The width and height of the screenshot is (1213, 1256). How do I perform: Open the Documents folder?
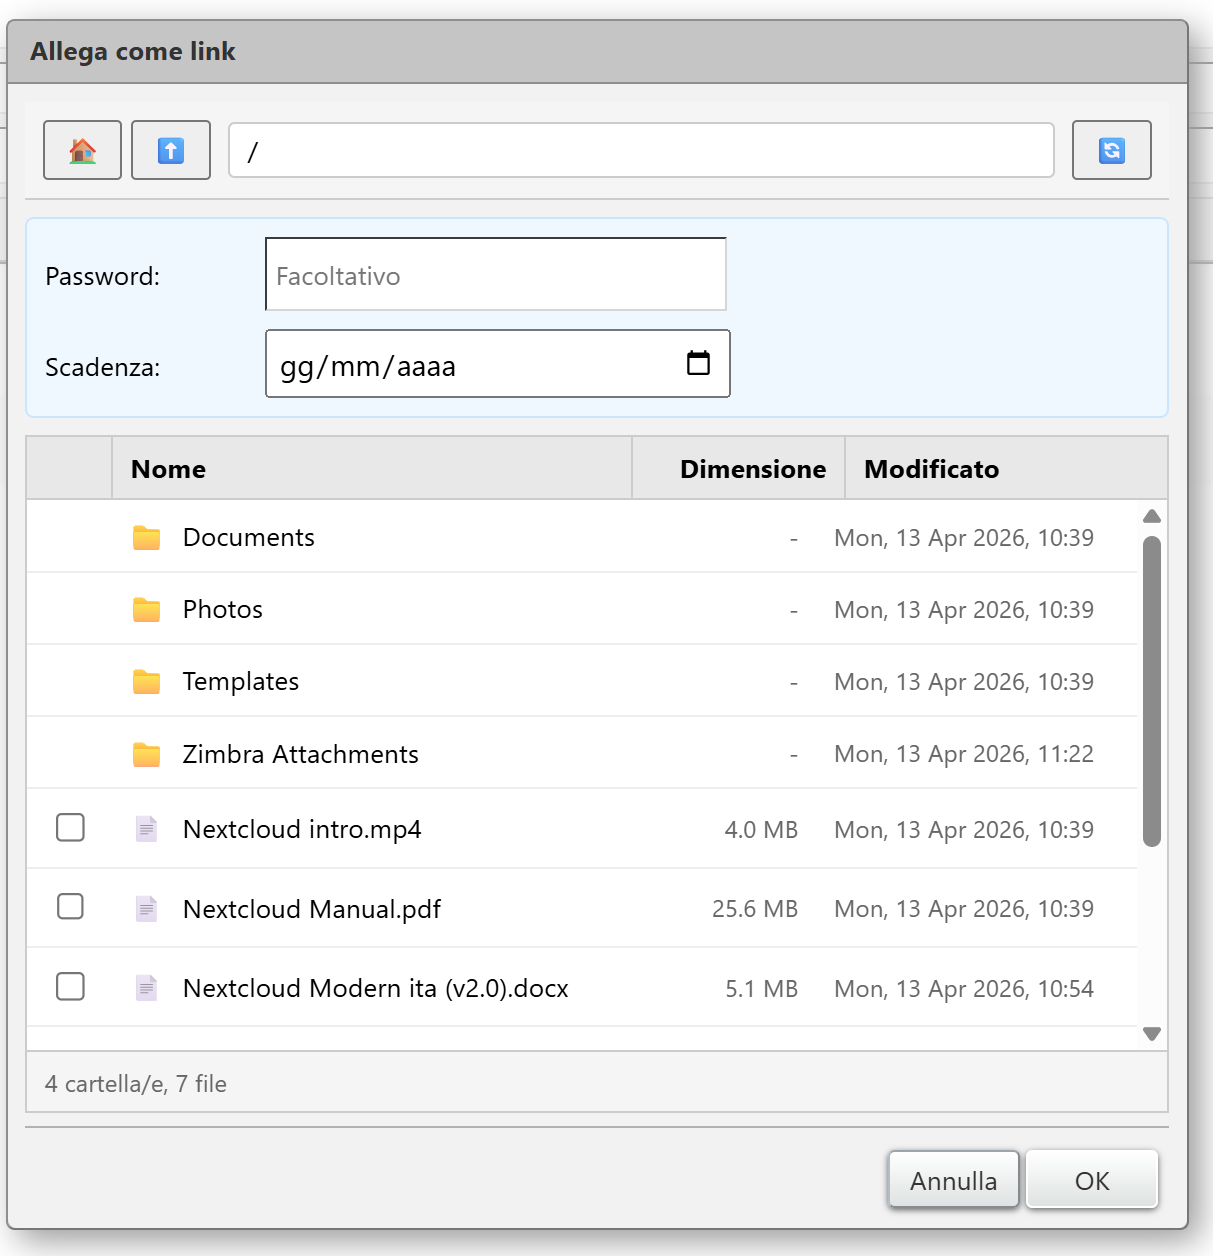click(x=248, y=538)
